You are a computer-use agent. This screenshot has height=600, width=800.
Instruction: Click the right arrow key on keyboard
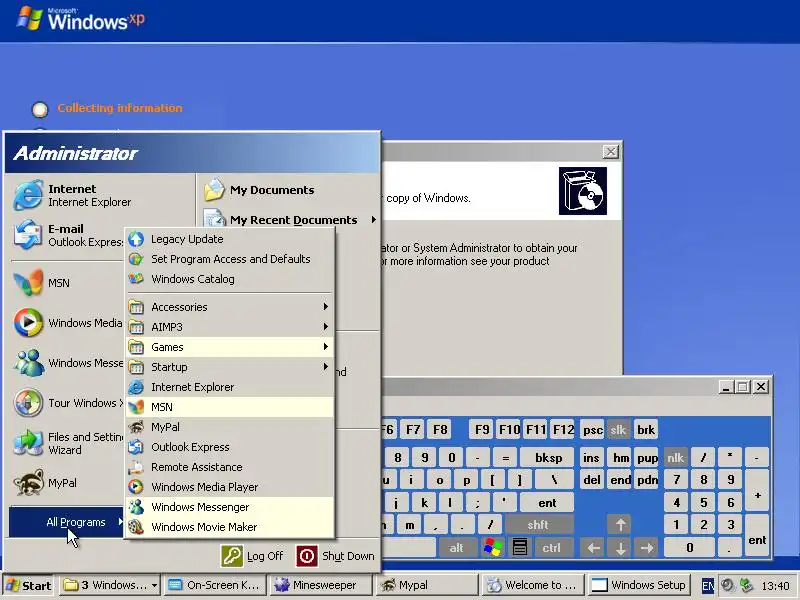(x=646, y=547)
